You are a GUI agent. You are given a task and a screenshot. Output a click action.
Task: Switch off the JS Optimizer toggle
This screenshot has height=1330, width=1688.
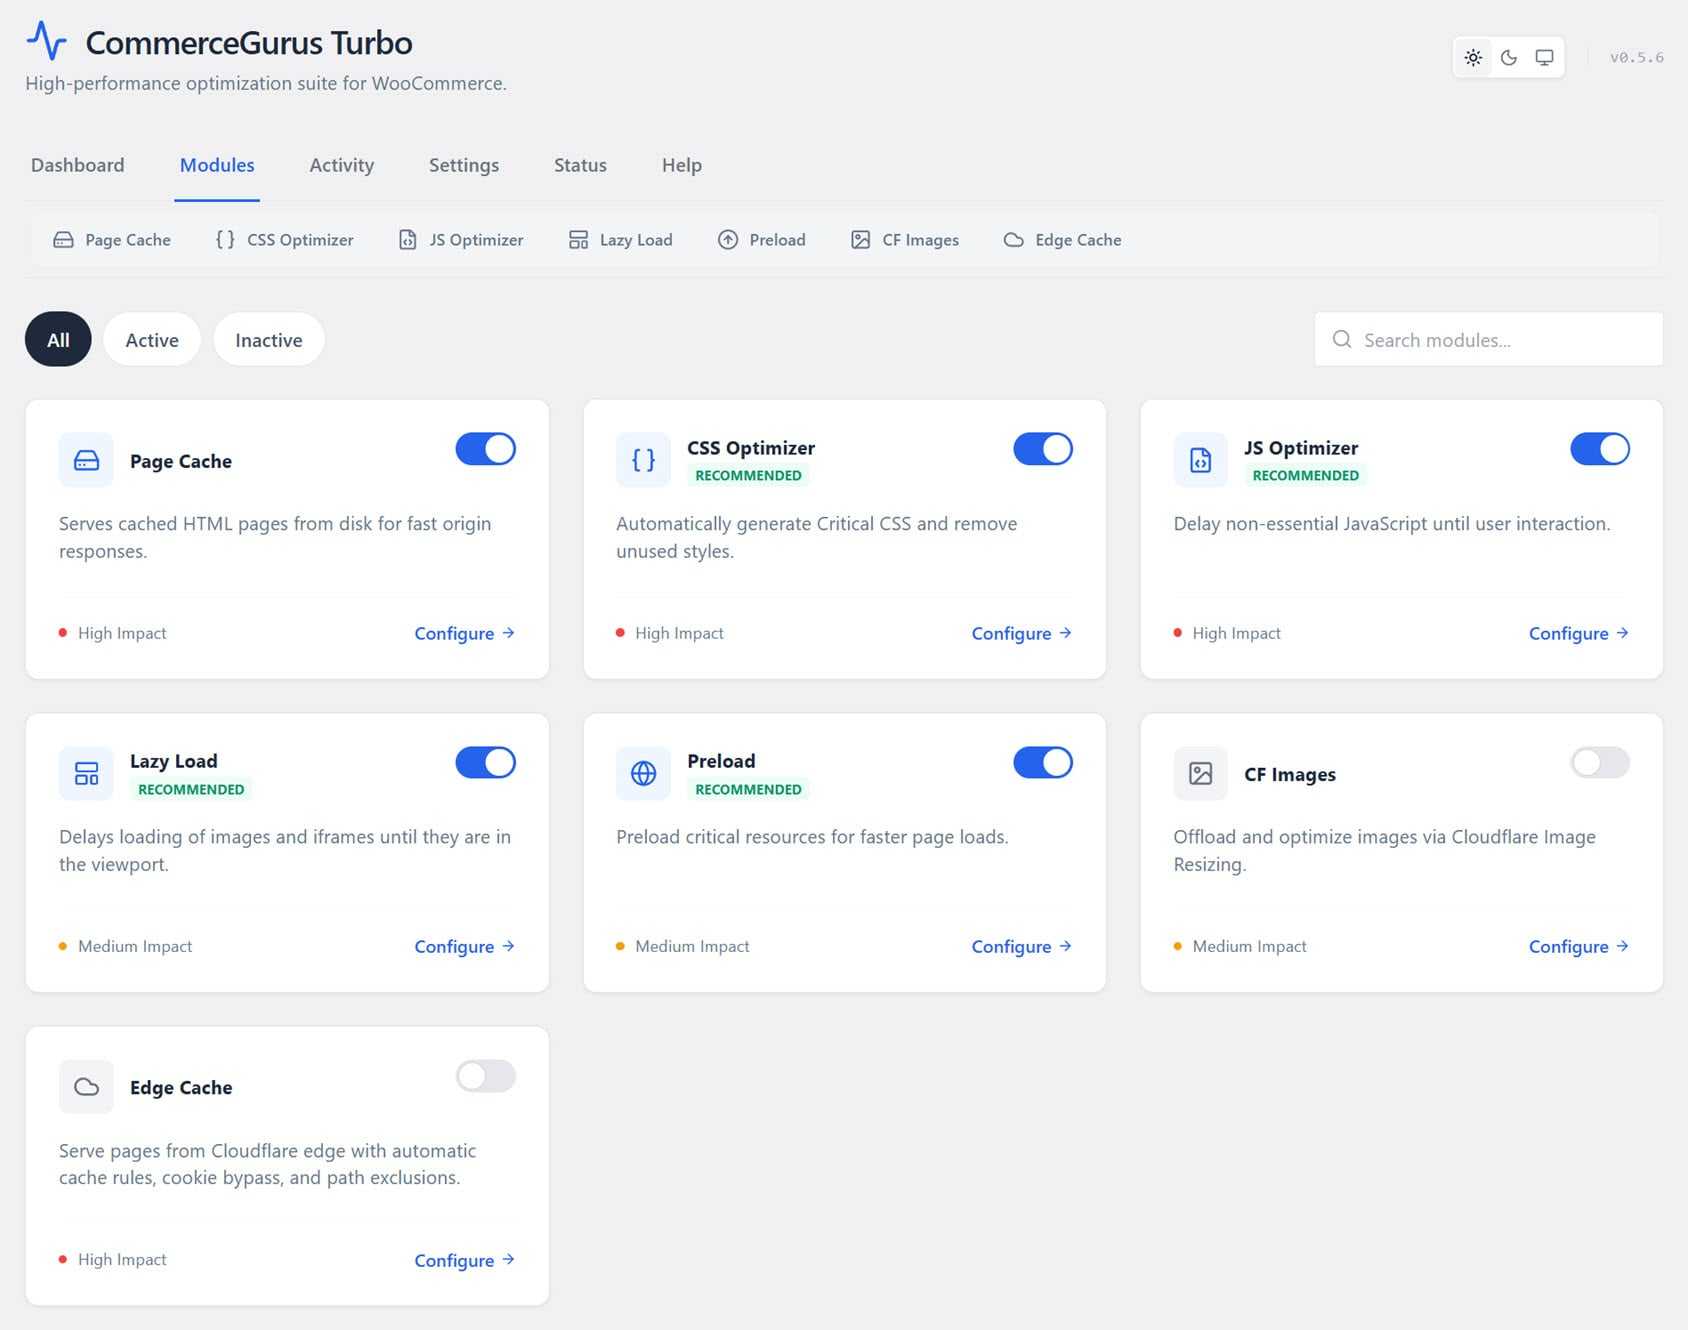[1600, 449]
